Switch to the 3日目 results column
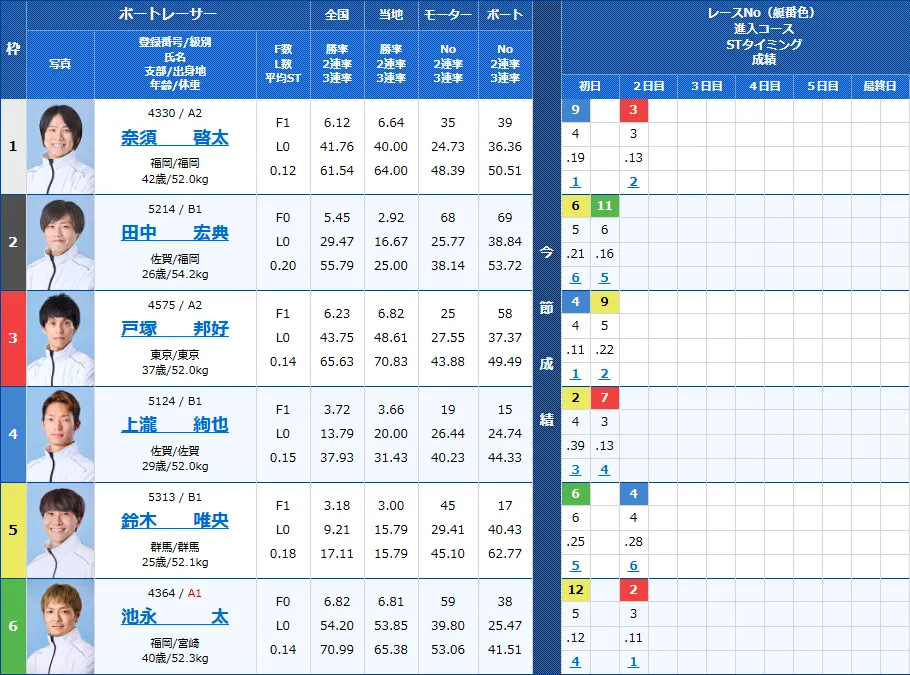This screenshot has height=675, width=910. pos(705,86)
